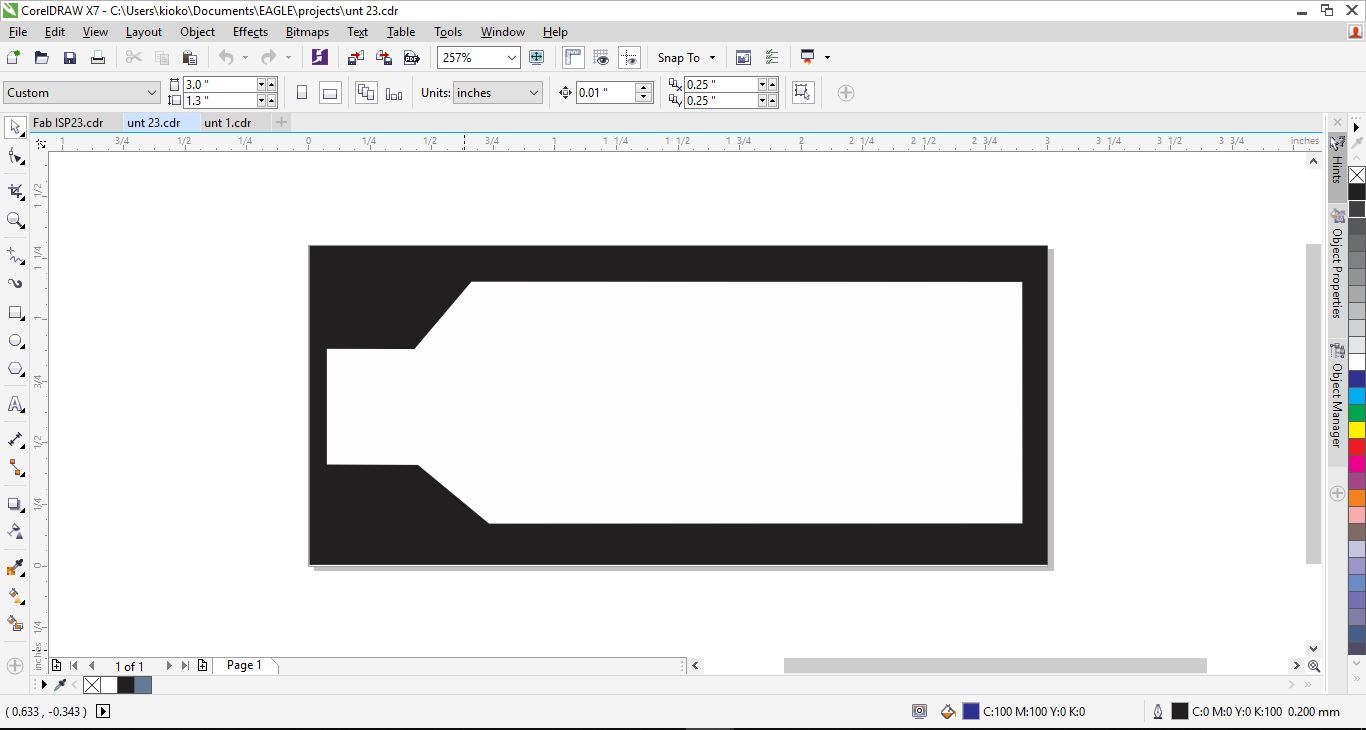This screenshot has height=730, width=1366.
Task: Create a new document
Action: (x=14, y=58)
